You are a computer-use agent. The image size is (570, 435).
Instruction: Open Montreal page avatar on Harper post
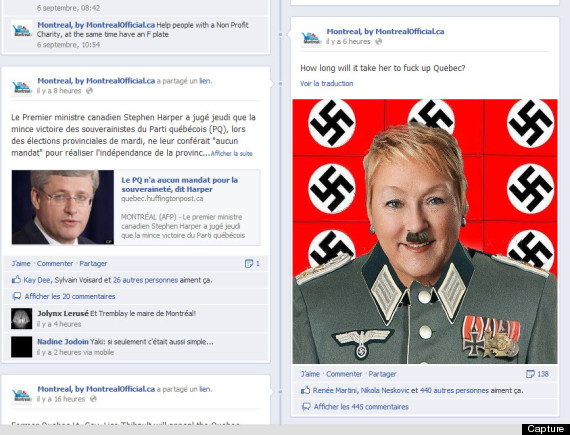(21, 87)
